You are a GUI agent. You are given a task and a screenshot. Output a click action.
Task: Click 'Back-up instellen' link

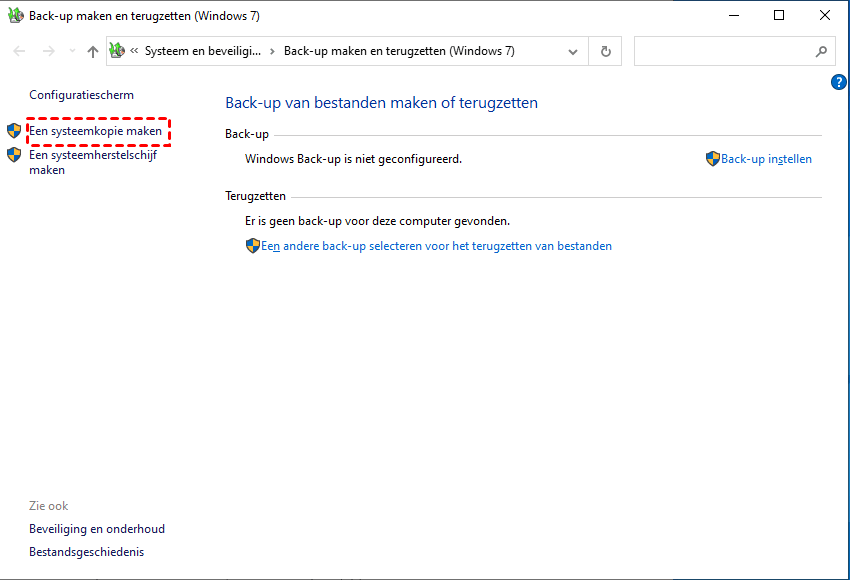766,159
